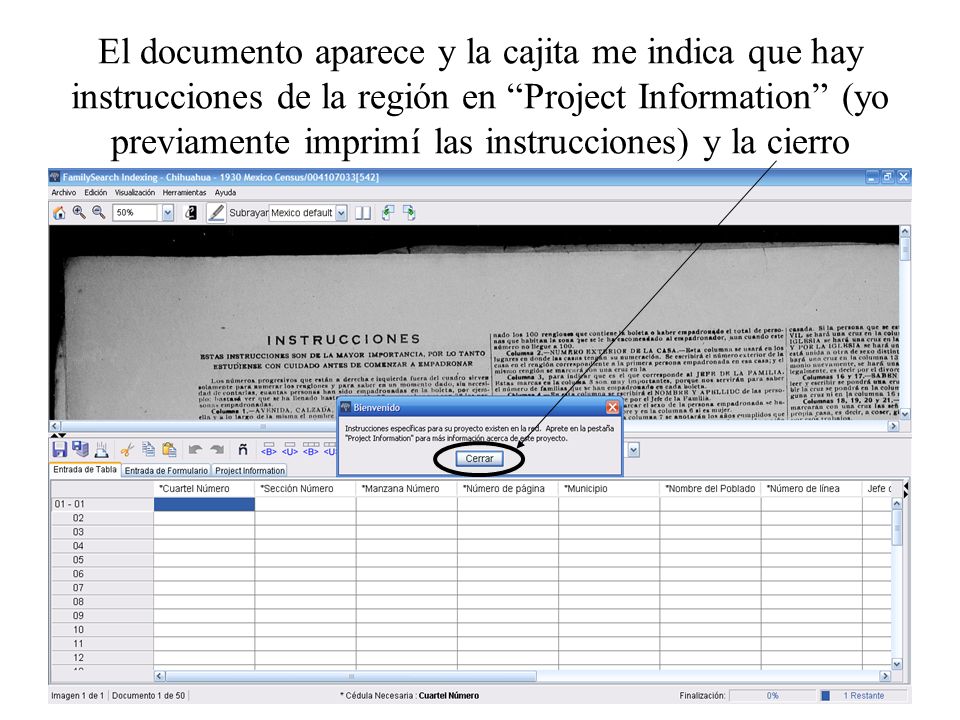Viewport: 960px width, 720px height.
Task: Click the submit batch tray icon
Action: point(102,450)
